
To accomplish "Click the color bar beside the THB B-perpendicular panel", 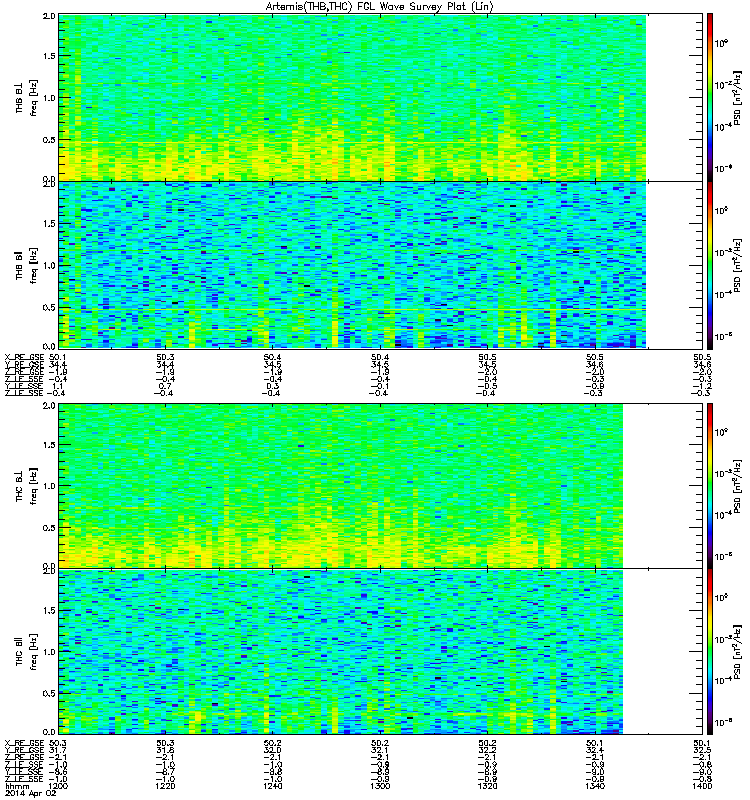I will [x=710, y=97].
